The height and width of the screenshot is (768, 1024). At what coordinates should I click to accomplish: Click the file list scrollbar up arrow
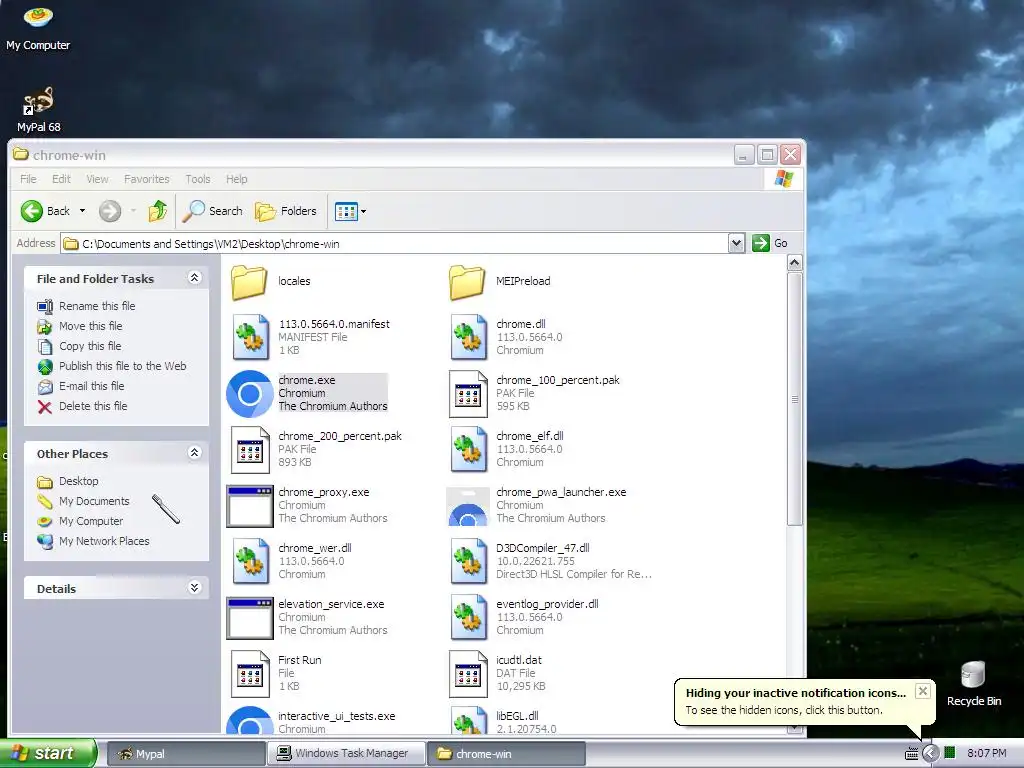794,263
